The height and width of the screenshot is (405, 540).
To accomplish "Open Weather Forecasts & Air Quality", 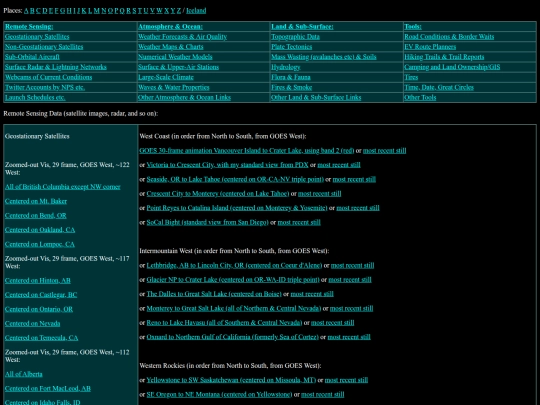I will pos(182,37).
